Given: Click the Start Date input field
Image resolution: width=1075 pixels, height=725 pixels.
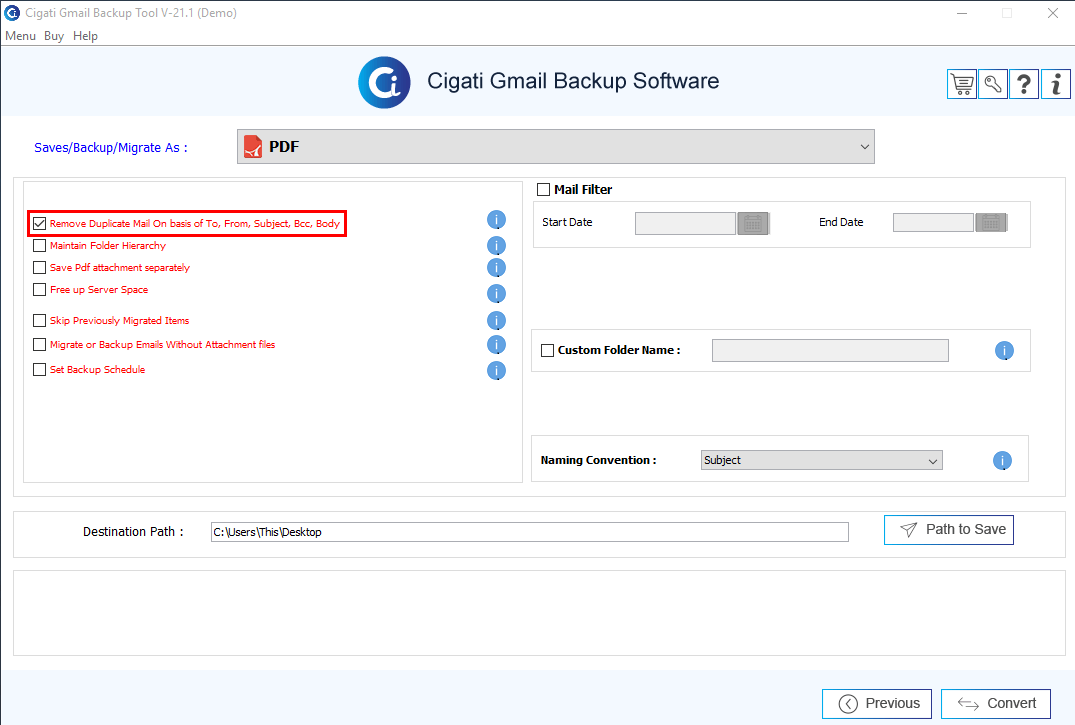Looking at the screenshot, I should click(x=686, y=224).
